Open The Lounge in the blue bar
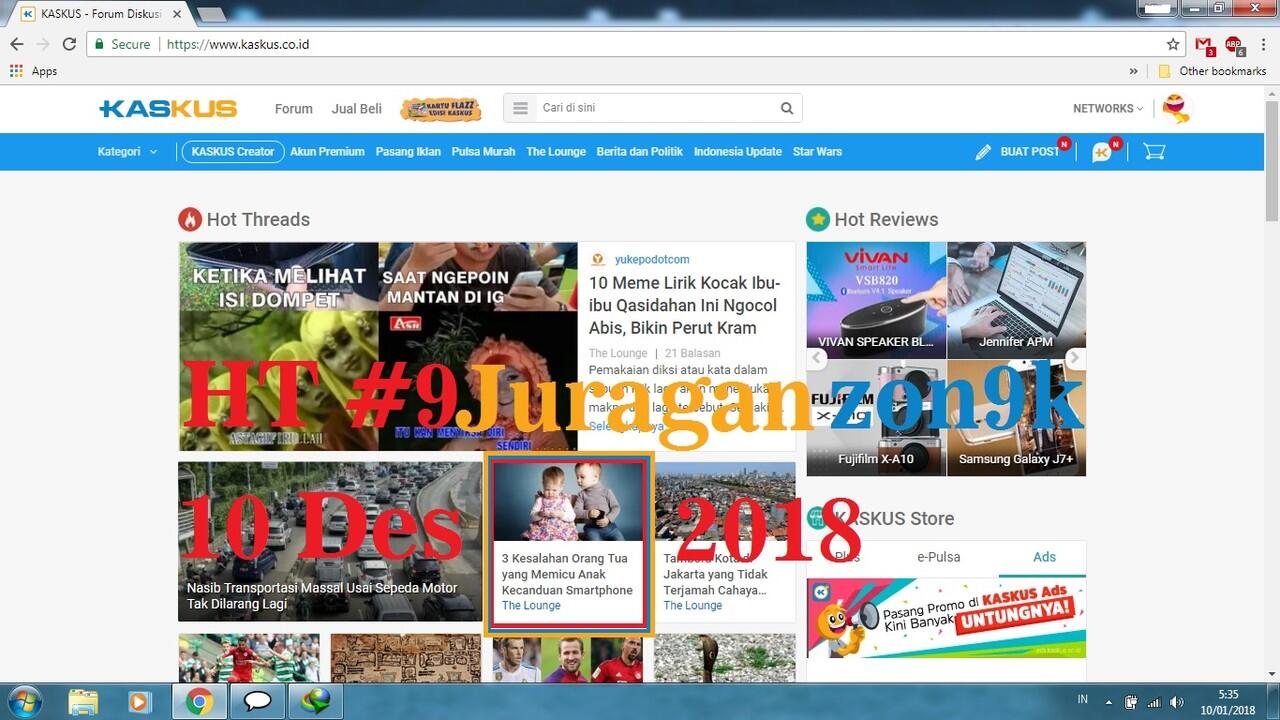 point(556,152)
